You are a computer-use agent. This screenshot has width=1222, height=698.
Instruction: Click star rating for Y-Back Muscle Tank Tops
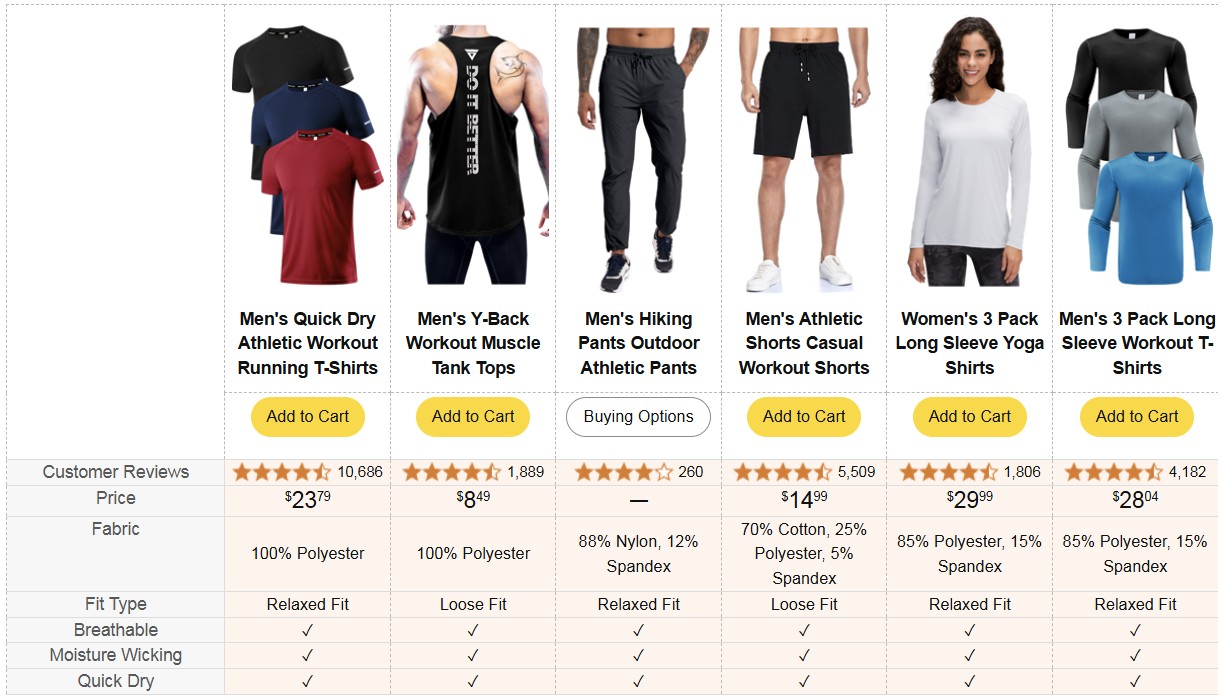pyautogui.click(x=452, y=472)
